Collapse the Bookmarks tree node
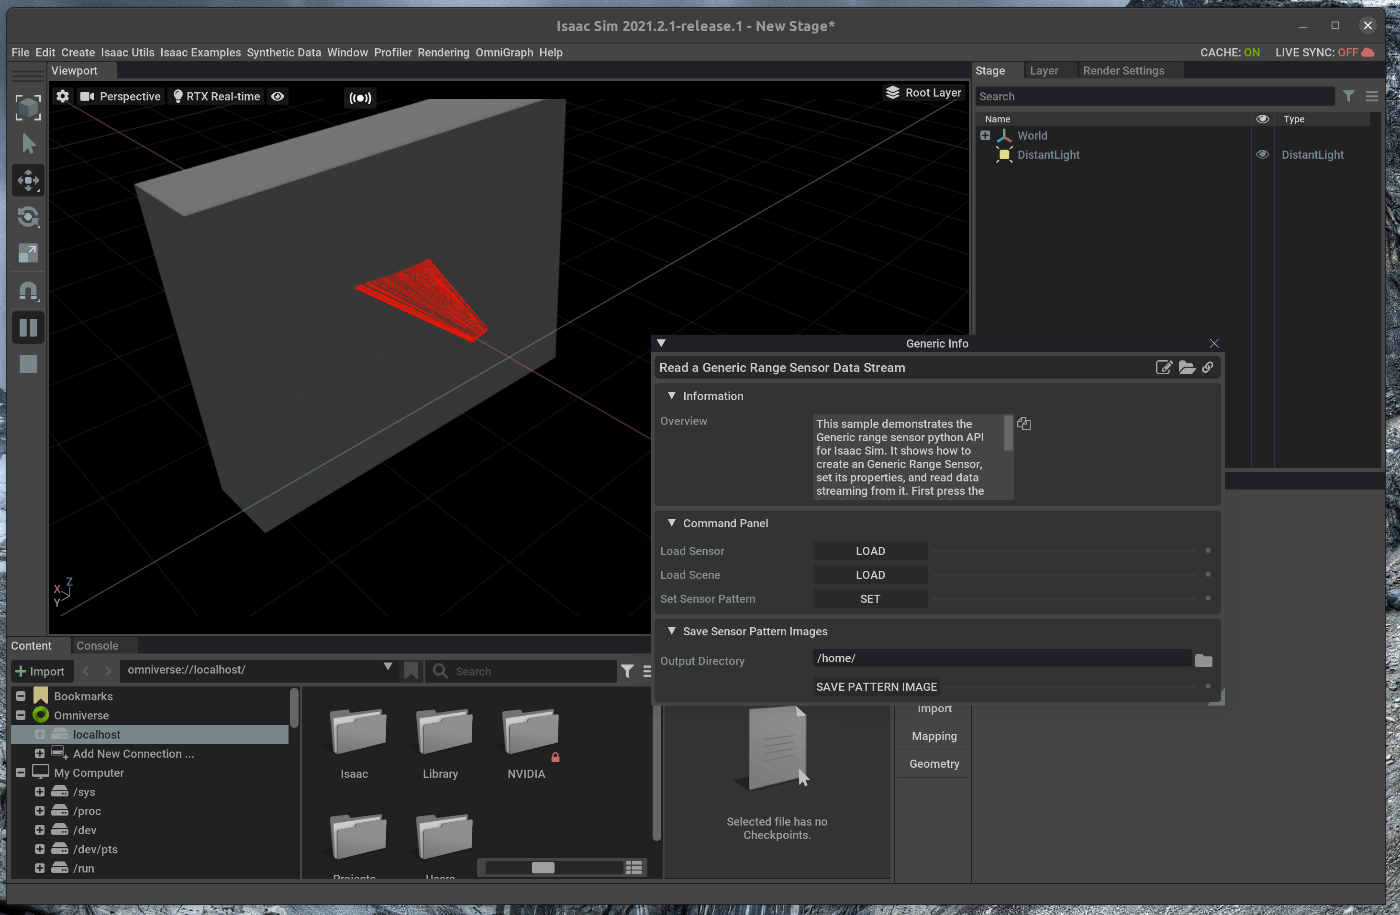Viewport: 1400px width, 915px height. [x=20, y=696]
